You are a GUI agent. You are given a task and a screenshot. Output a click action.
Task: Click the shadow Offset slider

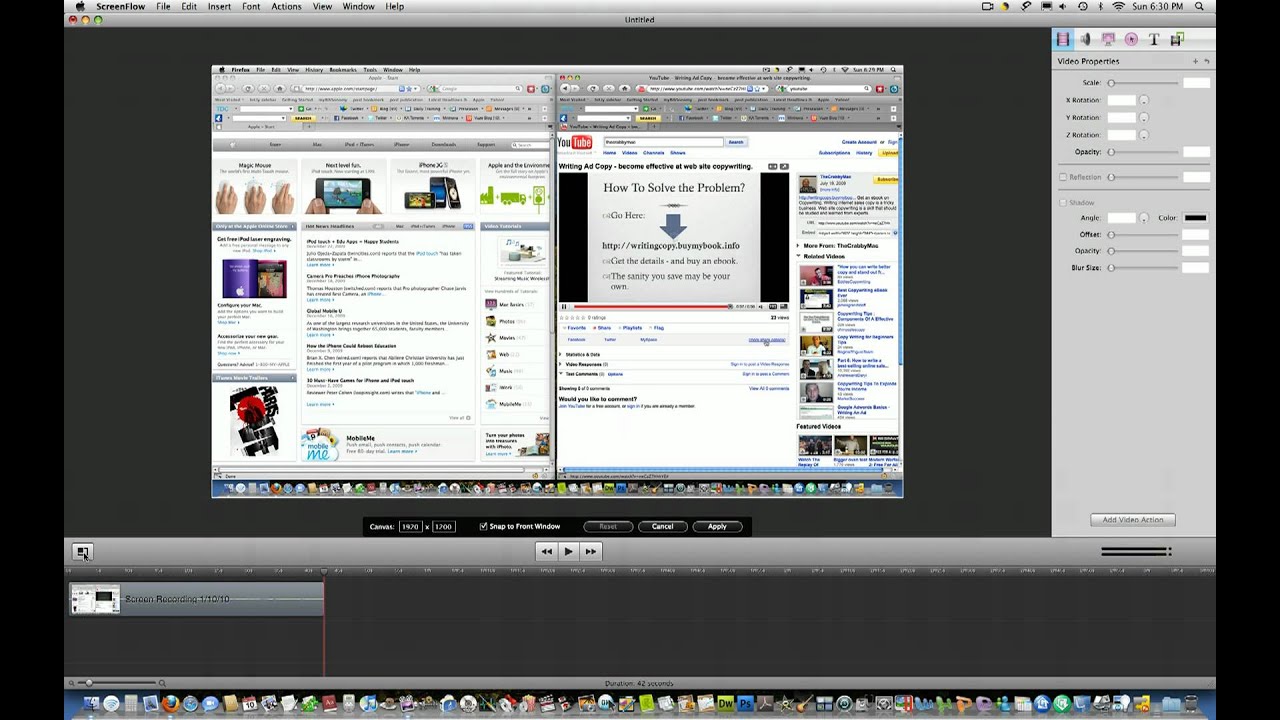click(x=1141, y=235)
